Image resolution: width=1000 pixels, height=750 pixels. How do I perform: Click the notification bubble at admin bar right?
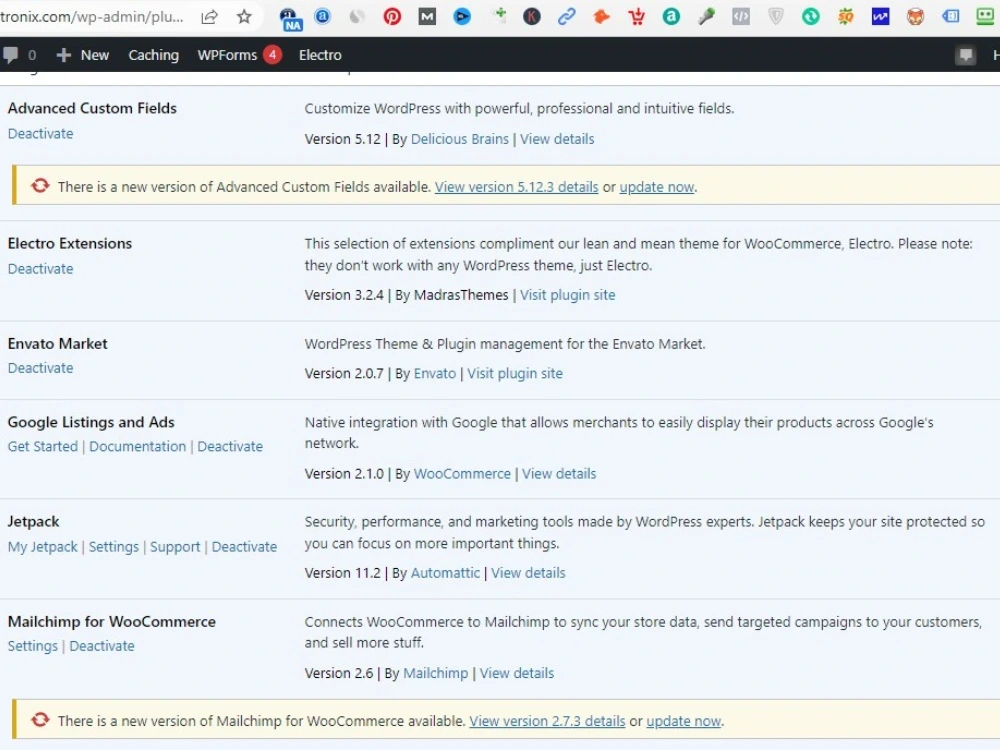tap(966, 55)
